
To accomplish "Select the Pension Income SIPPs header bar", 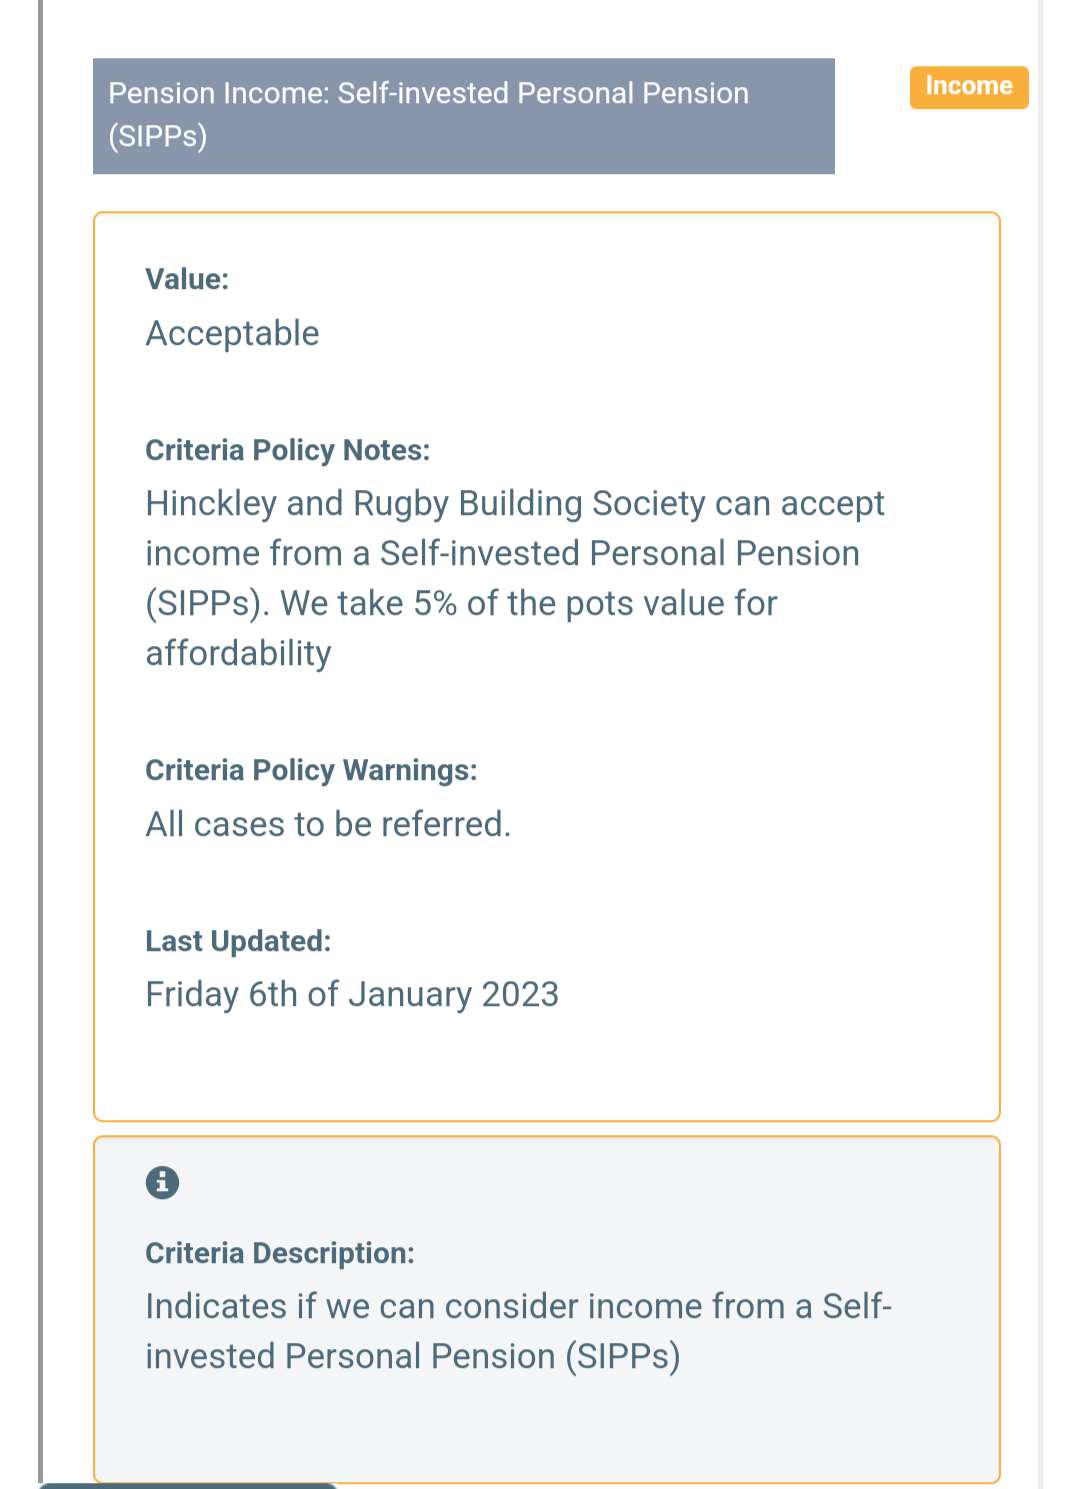I will coord(464,116).
